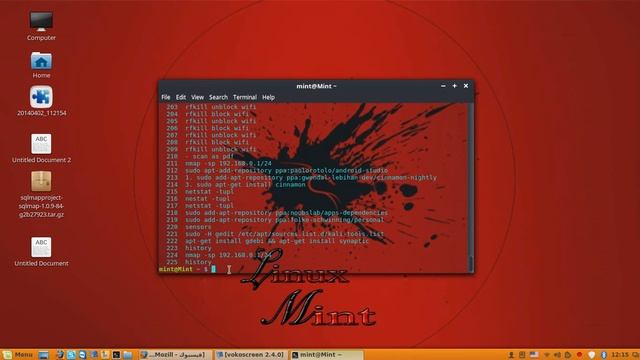The height and width of the screenshot is (360, 640).
Task: Click "sudo apt-get install cinnamon" line
Action: (x=236, y=184)
